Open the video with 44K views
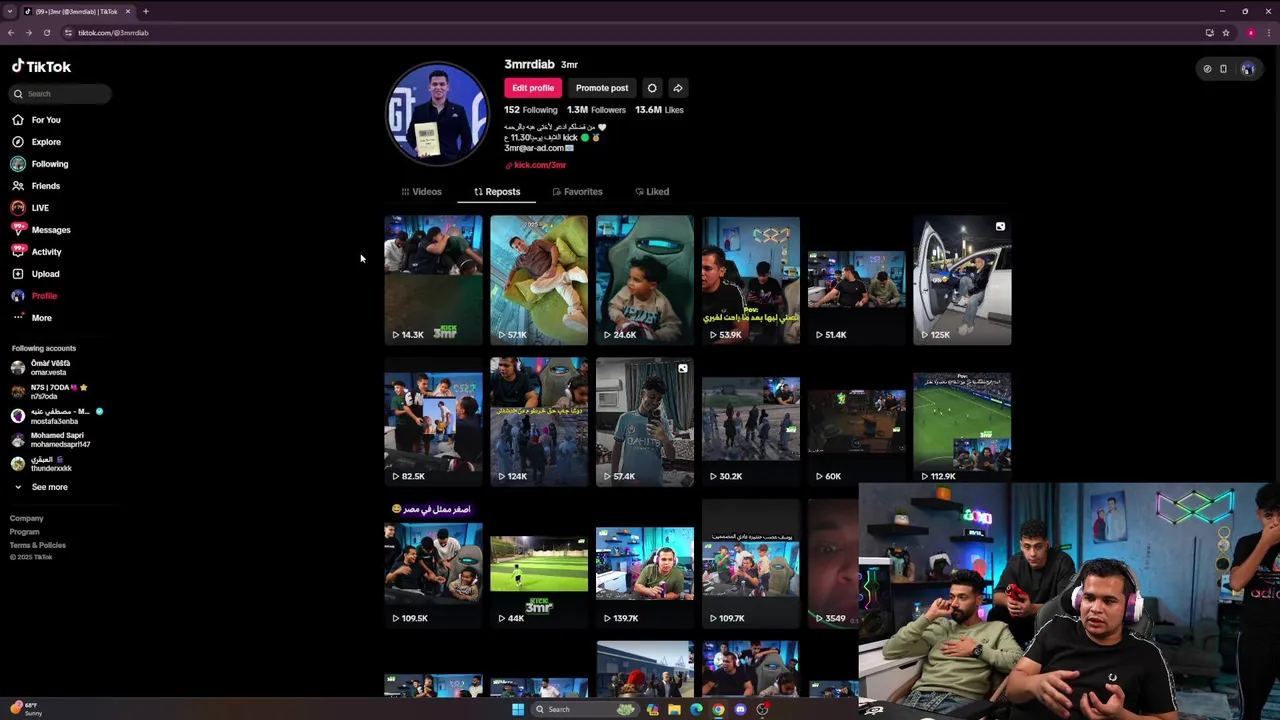The width and height of the screenshot is (1280, 720). (x=539, y=564)
